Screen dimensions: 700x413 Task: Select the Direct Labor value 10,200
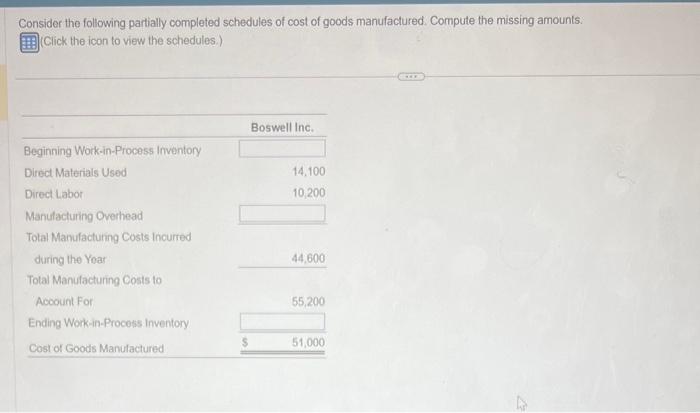pos(308,193)
